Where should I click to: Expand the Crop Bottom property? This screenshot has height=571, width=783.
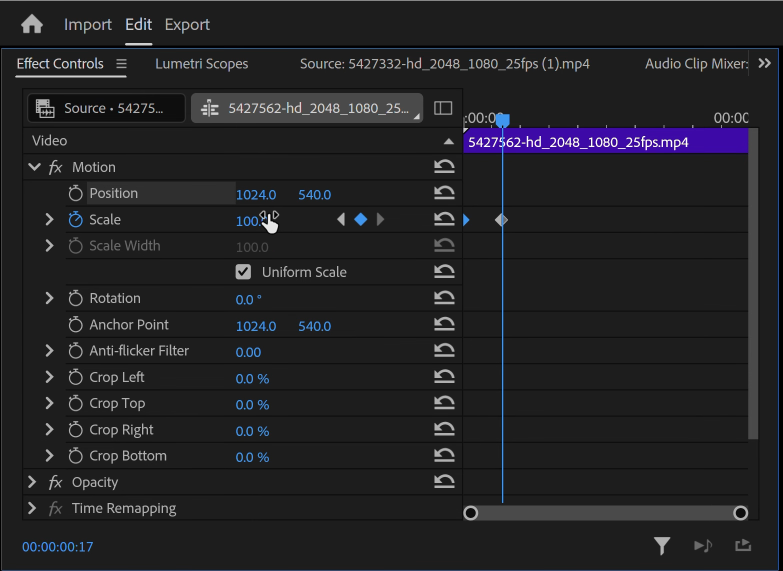tap(49, 456)
